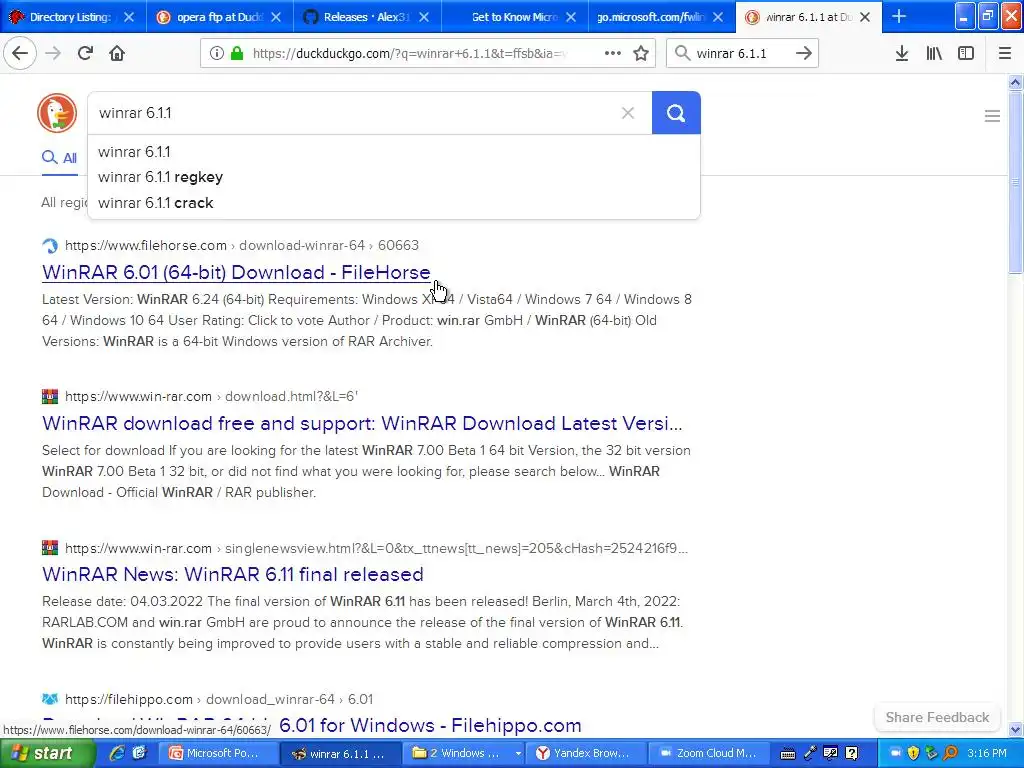Click the orange magnifier tray icon
The width and height of the screenshot is (1024, 768).
tap(950, 754)
